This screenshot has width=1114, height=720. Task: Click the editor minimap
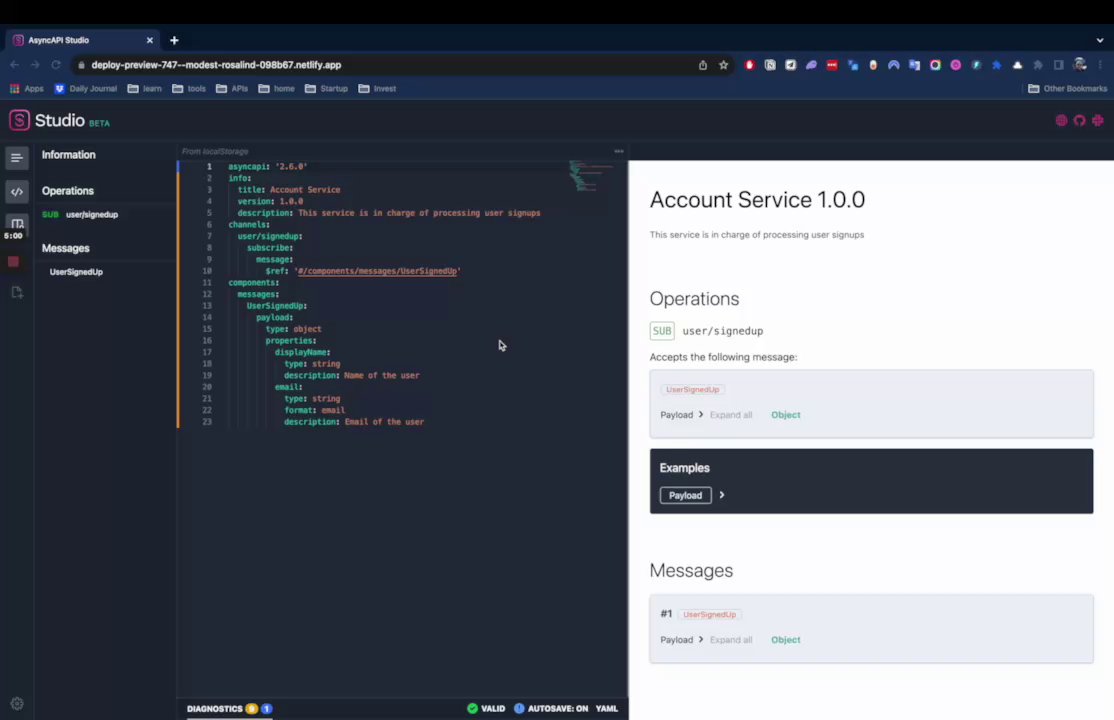coord(590,176)
